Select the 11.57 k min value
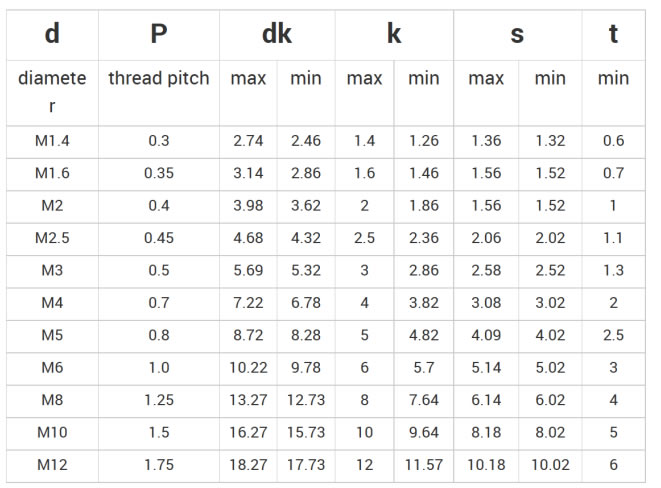The image size is (661, 488). click(424, 465)
